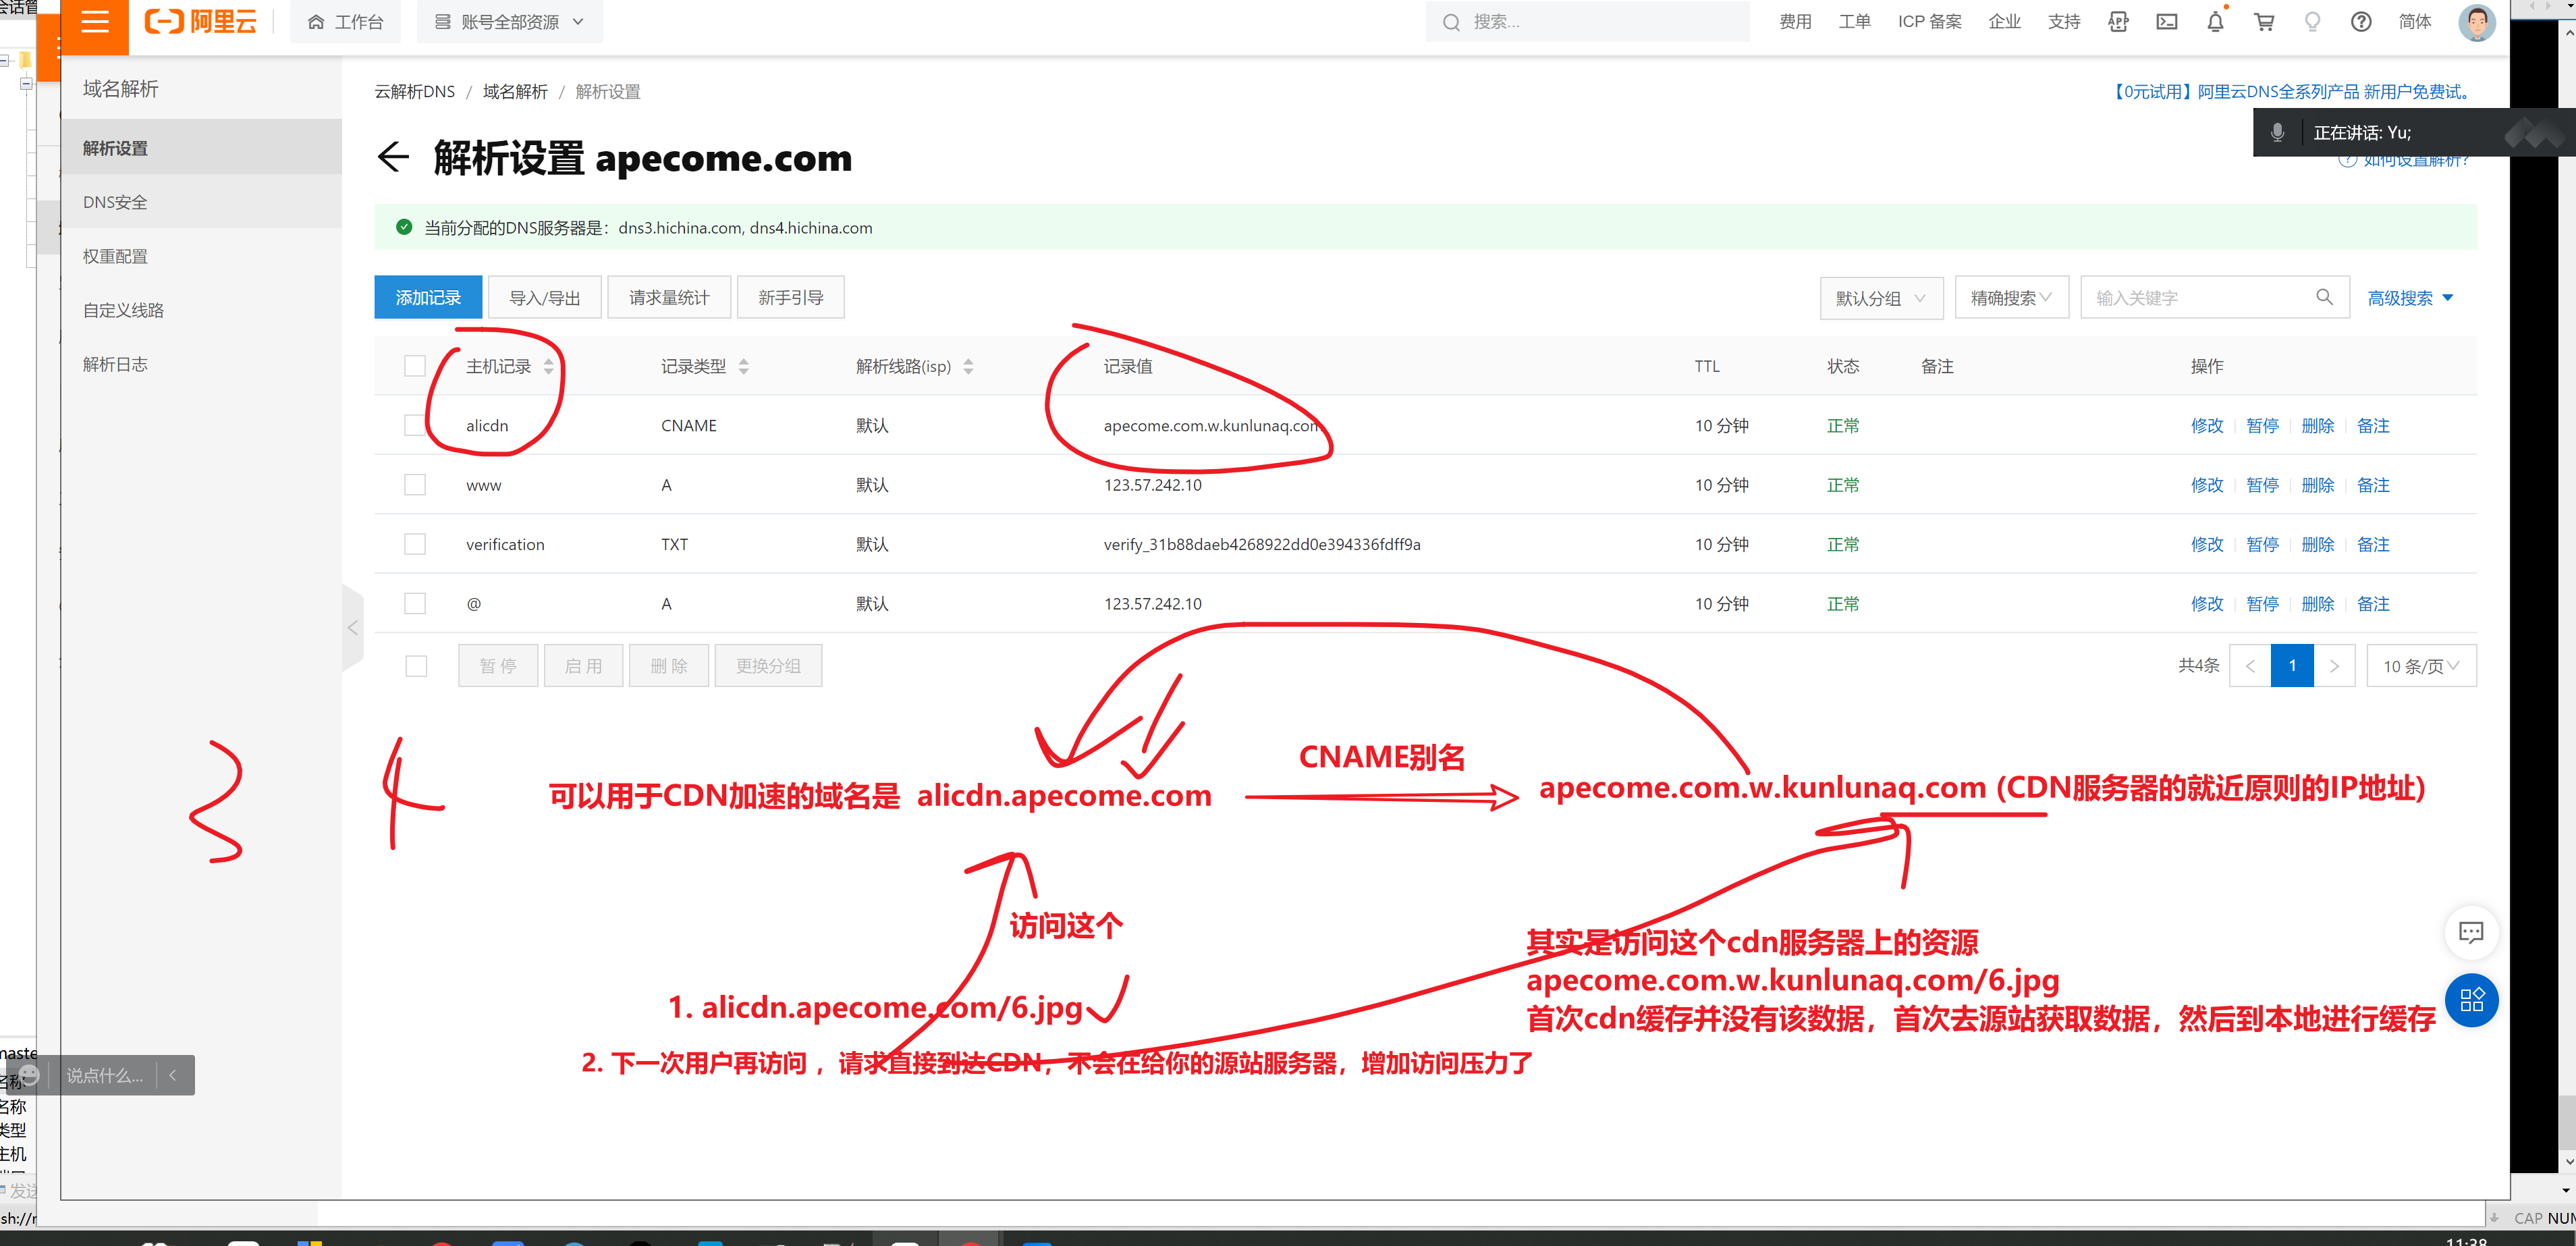2576x1246 pixels.
Task: Go back with the left arrow icon
Action: coord(393,157)
